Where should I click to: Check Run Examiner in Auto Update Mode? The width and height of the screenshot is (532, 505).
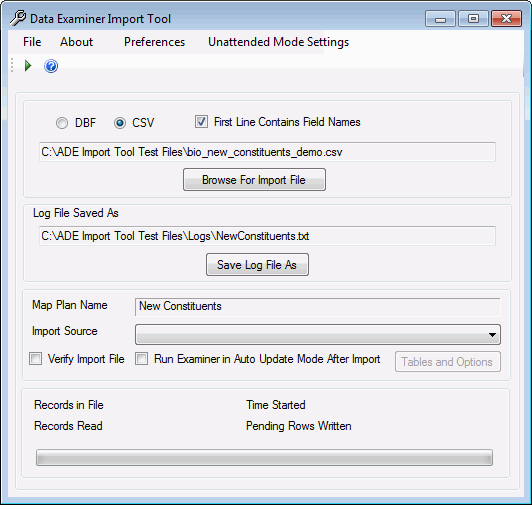point(141,359)
